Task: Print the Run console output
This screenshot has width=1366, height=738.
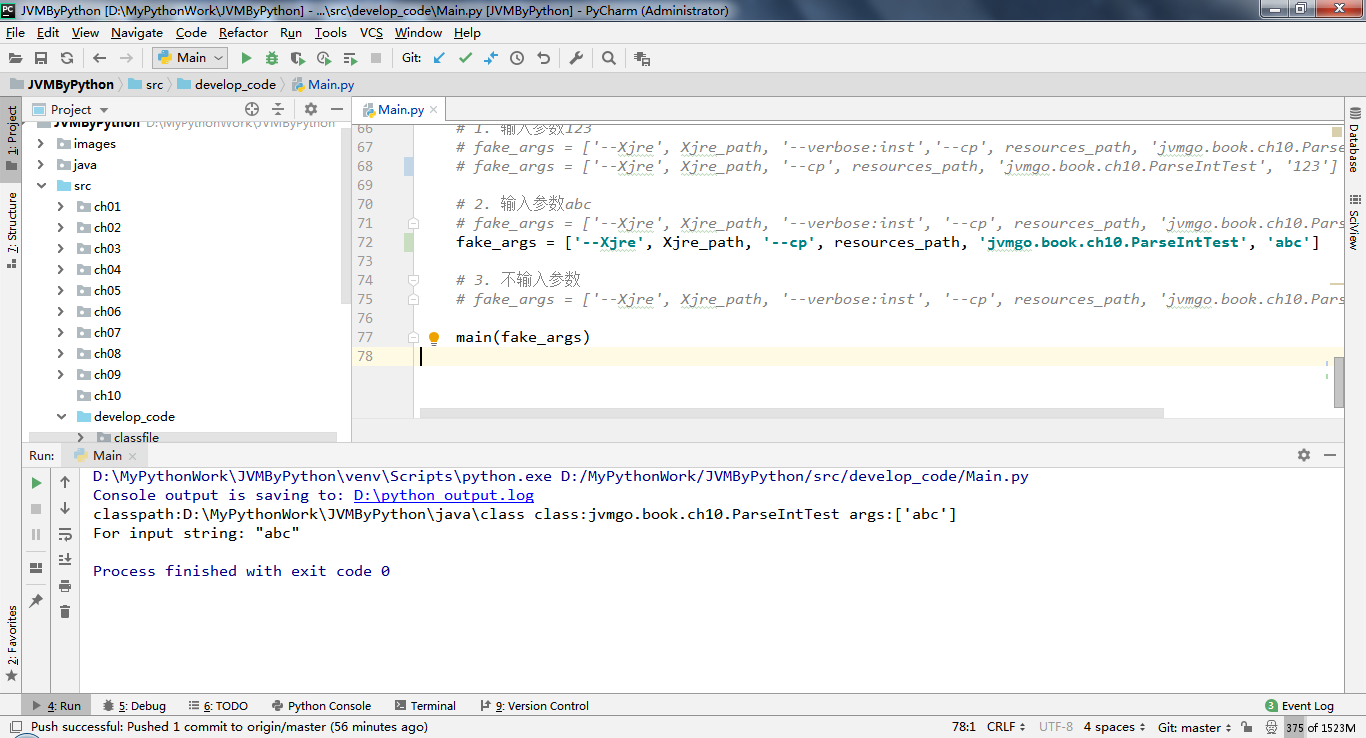Action: [65, 585]
